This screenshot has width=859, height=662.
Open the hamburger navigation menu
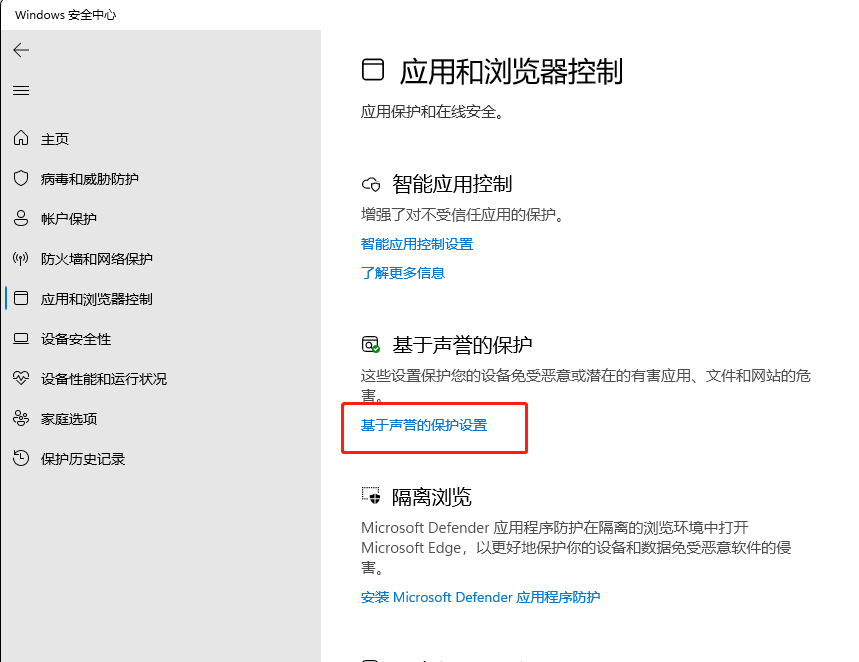pyautogui.click(x=21, y=90)
